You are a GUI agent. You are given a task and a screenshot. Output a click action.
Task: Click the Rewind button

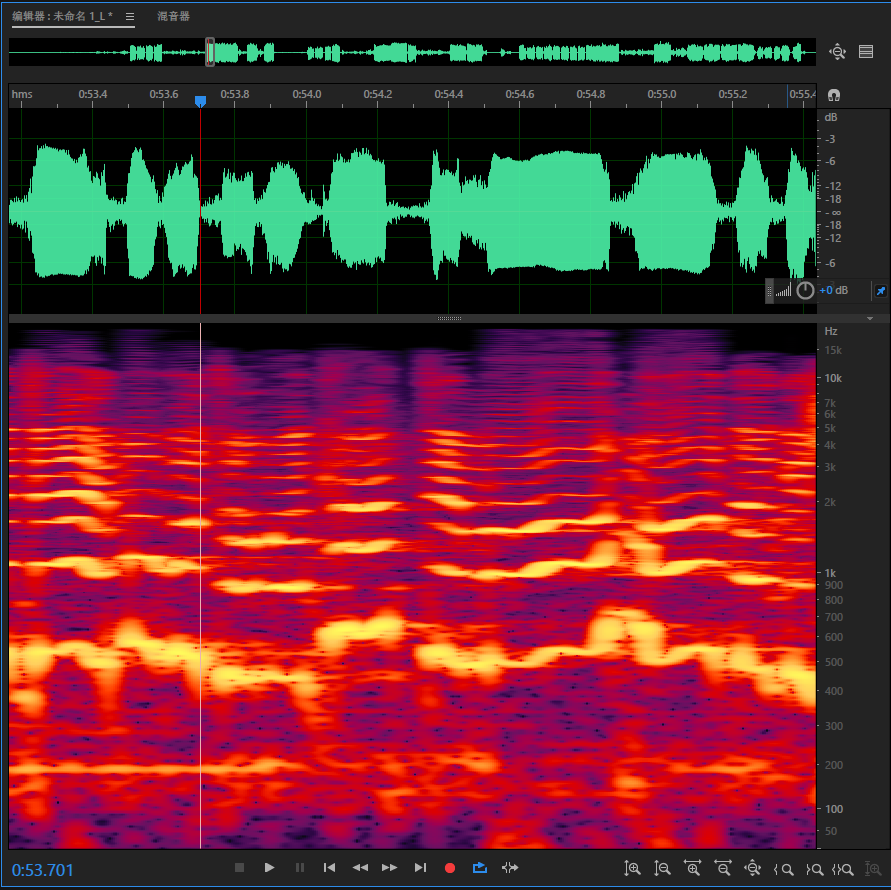click(360, 868)
